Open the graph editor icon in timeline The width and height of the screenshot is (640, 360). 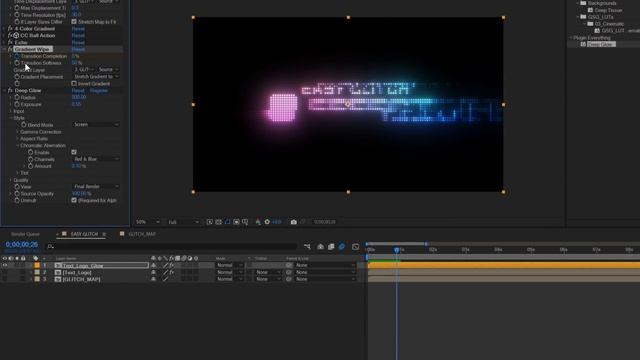coord(356,247)
